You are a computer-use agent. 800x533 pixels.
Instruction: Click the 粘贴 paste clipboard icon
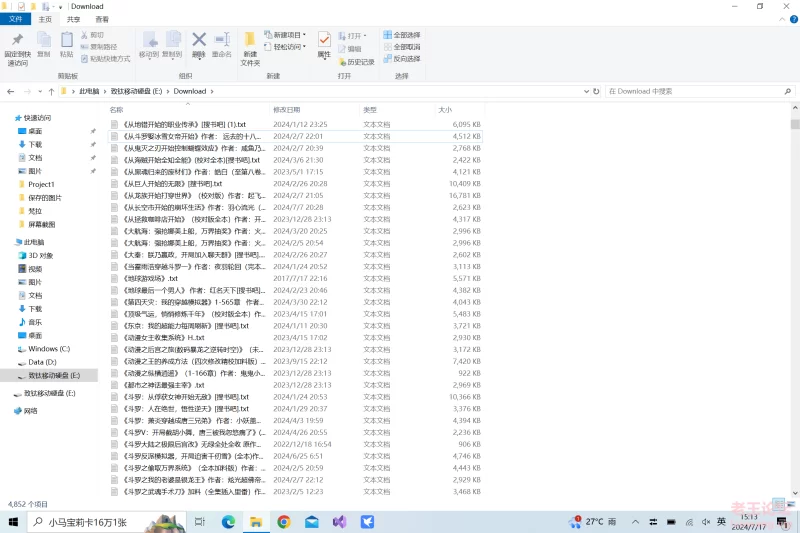pos(67,40)
